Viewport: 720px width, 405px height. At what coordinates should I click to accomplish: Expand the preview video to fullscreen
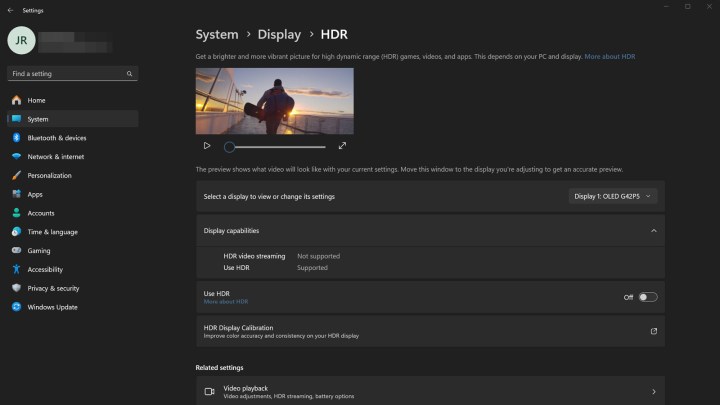342,146
